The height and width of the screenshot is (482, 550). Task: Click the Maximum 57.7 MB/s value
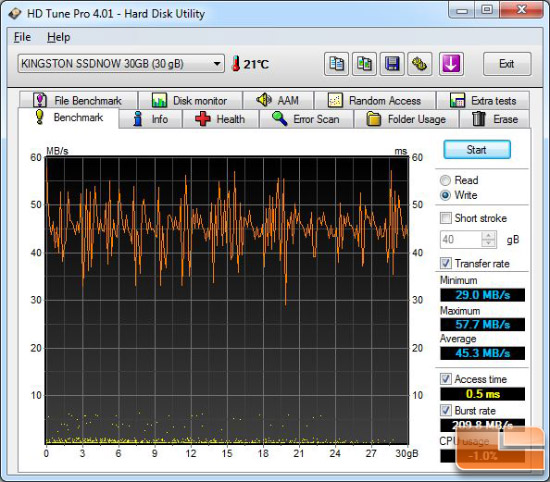point(482,324)
